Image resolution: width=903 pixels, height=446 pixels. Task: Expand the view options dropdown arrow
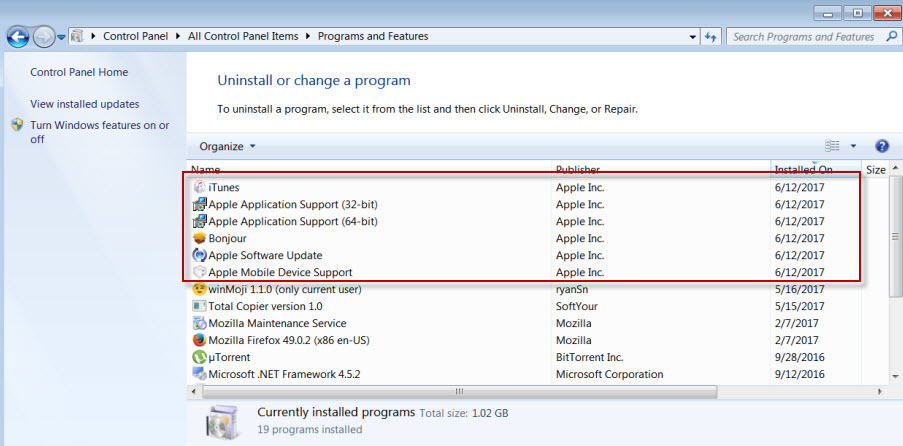click(853, 146)
